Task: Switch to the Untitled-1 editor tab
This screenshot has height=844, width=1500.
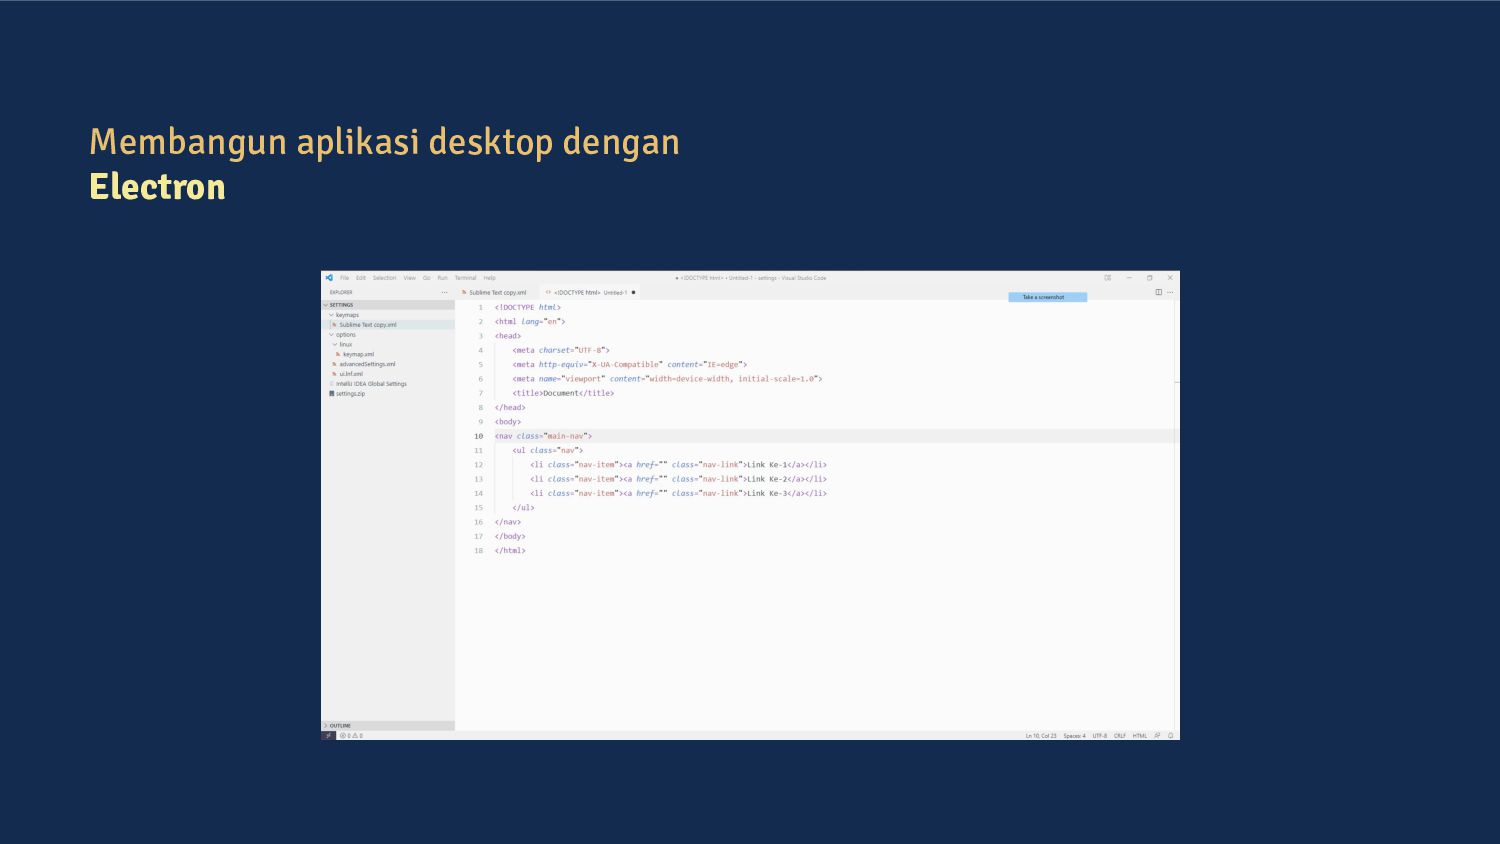Action: (591, 293)
